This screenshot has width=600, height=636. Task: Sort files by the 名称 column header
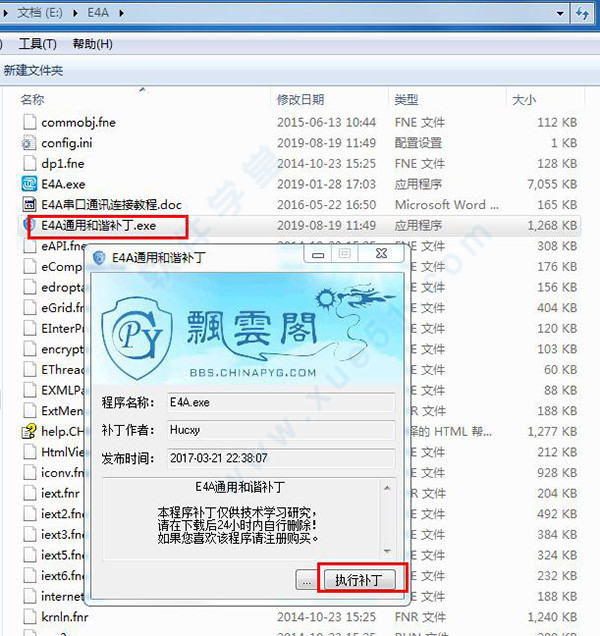33,100
